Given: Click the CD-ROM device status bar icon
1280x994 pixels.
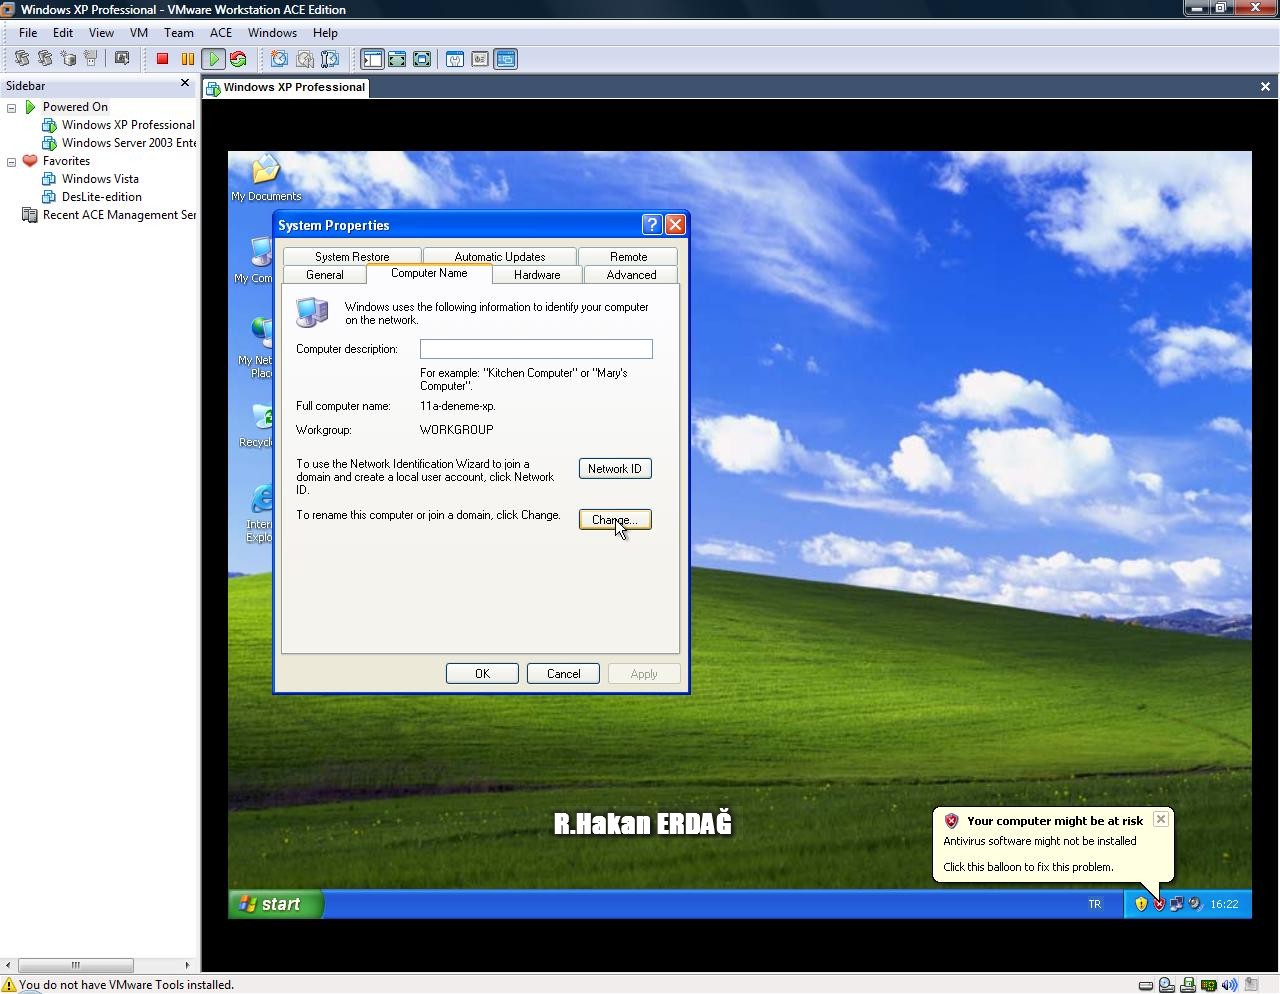Looking at the screenshot, I should point(1167,985).
